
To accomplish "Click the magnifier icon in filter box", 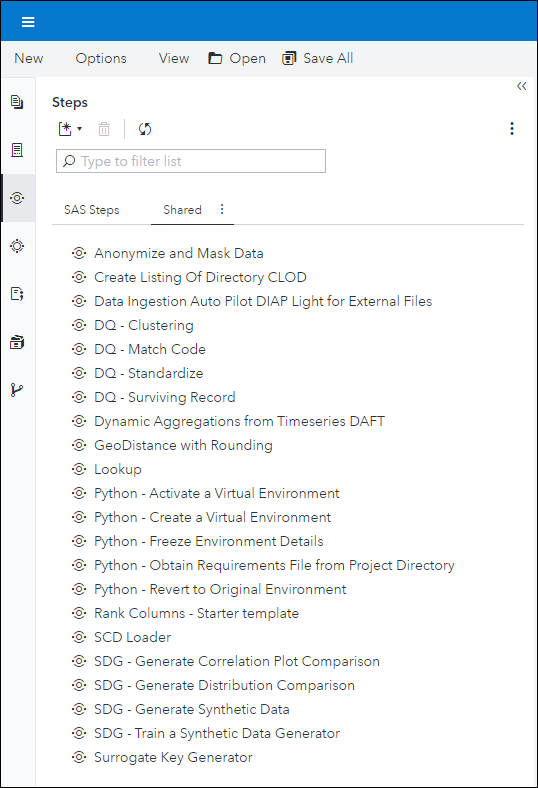I will (x=69, y=161).
